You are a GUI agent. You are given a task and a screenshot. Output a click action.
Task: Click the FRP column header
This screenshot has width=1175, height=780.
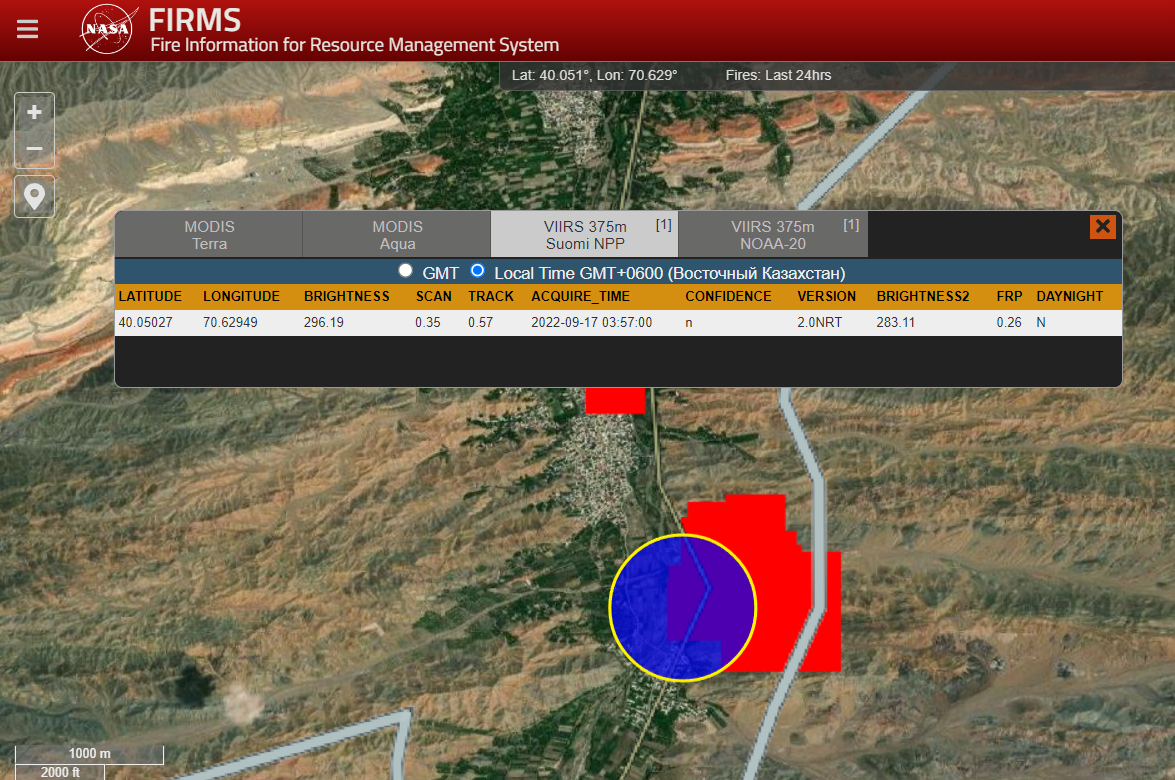click(x=1008, y=297)
